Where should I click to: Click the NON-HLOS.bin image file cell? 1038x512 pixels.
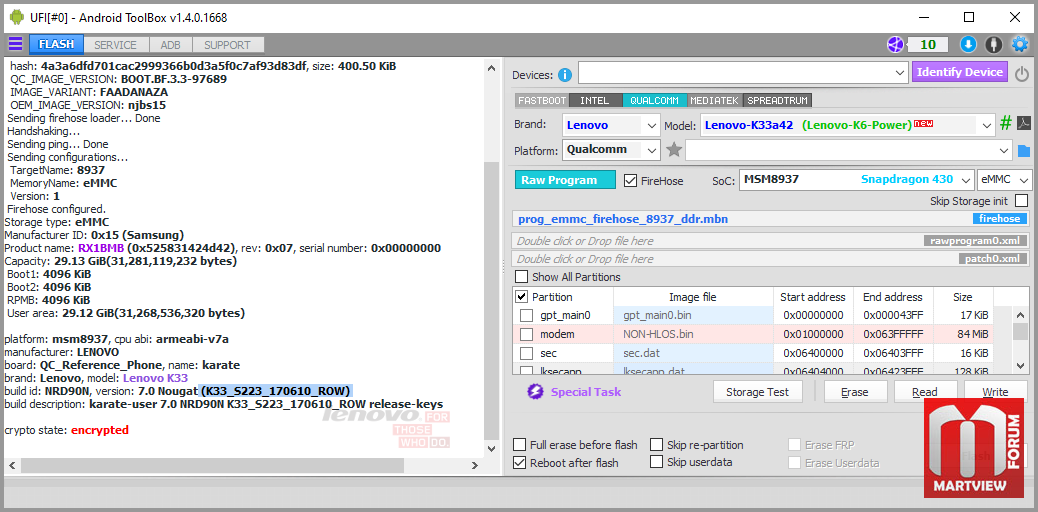[x=693, y=334]
